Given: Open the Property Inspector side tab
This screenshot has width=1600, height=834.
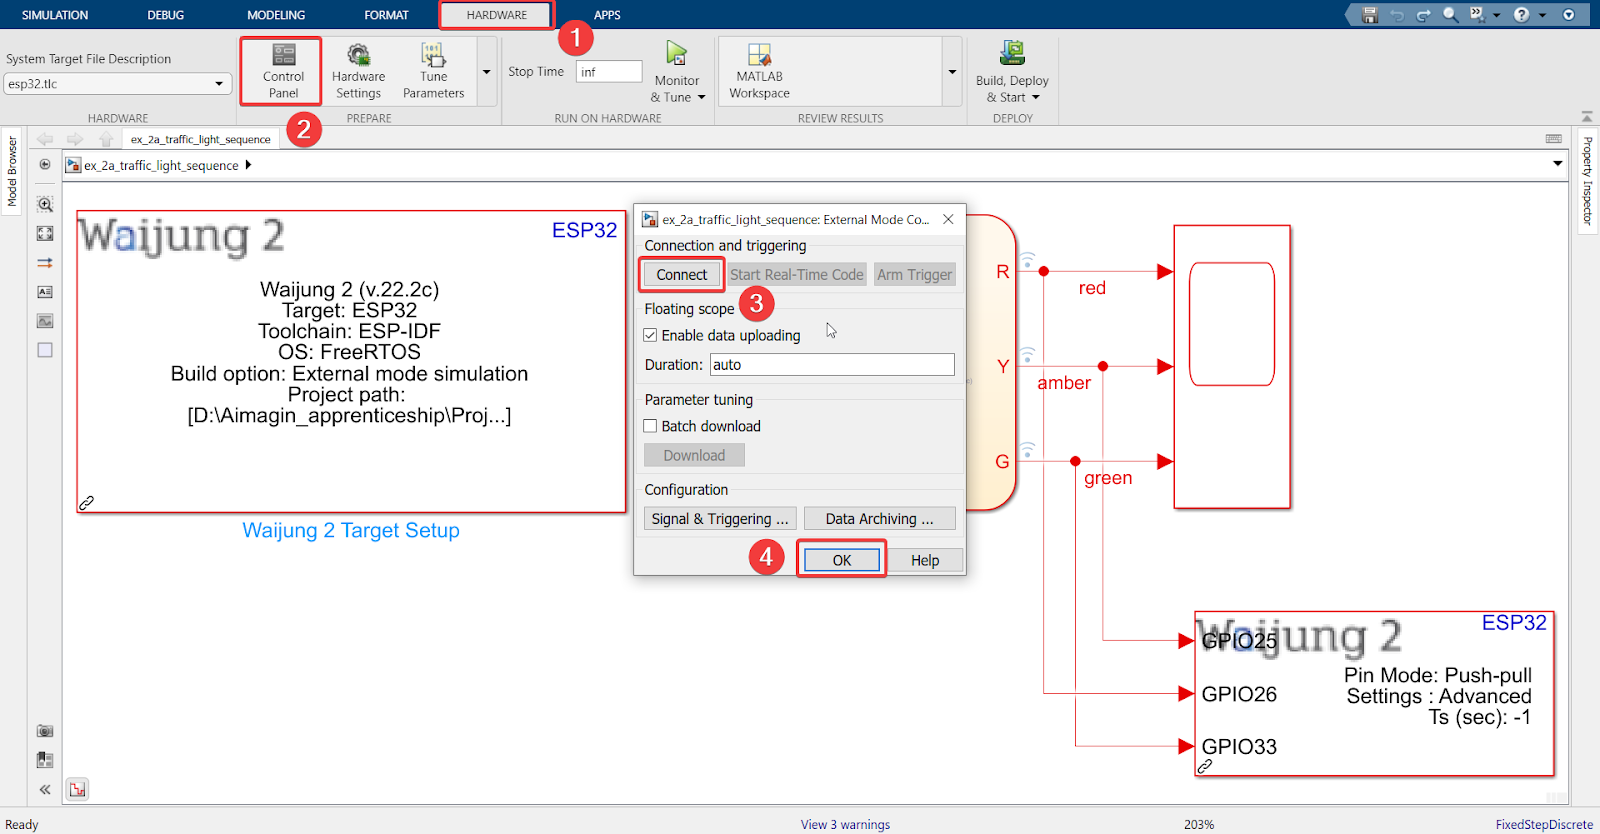Looking at the screenshot, I should click(x=1587, y=181).
